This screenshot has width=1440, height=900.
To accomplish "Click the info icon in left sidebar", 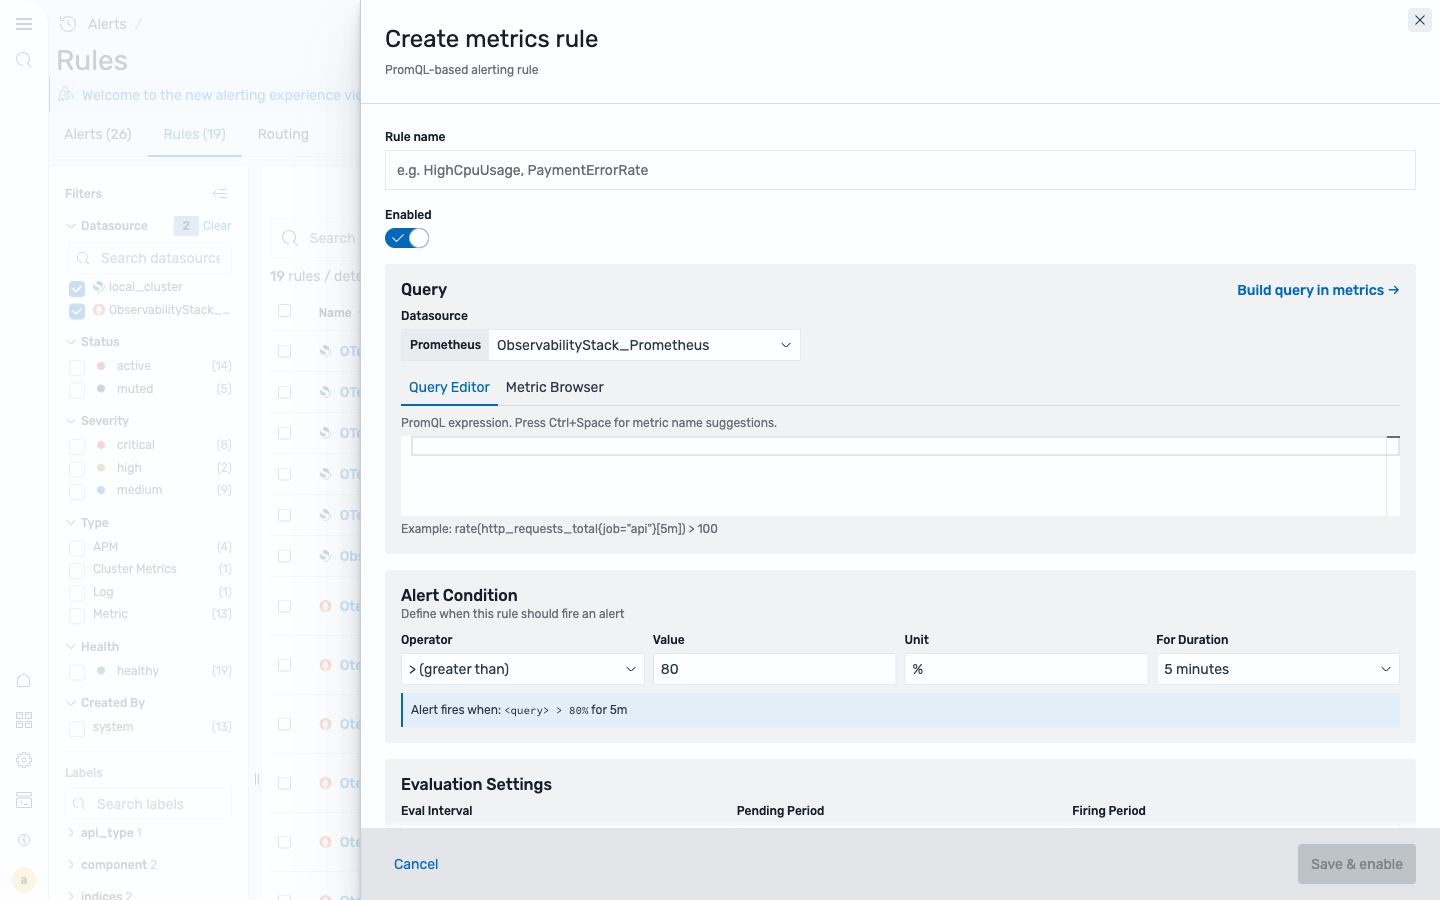I will pyautogui.click(x=24, y=840).
